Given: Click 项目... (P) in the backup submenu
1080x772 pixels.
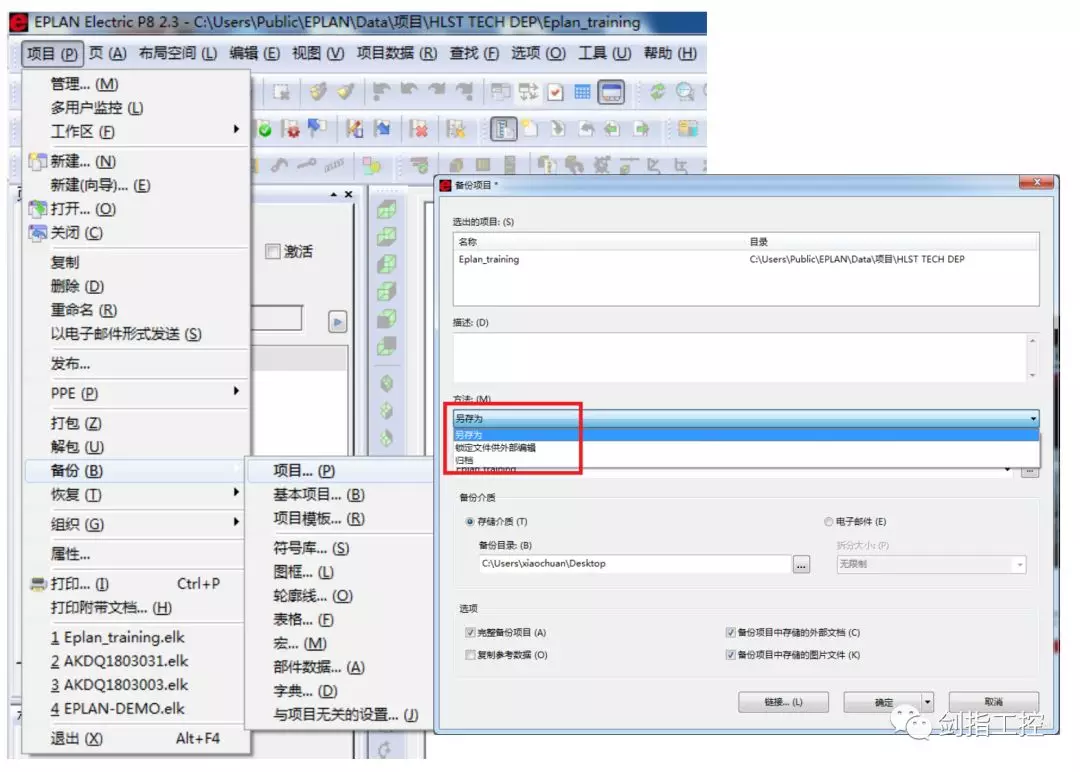Looking at the screenshot, I should coord(305,471).
